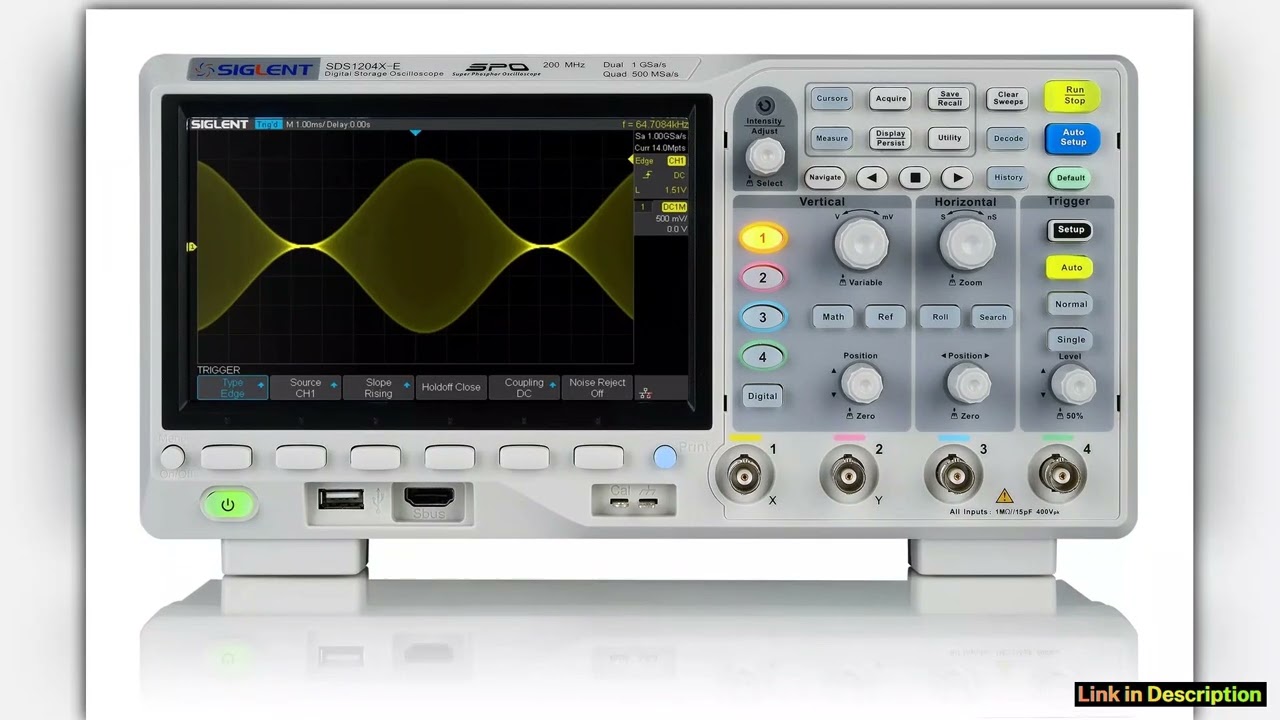The width and height of the screenshot is (1280, 720).
Task: Click the Navigate button
Action: pyautogui.click(x=825, y=177)
